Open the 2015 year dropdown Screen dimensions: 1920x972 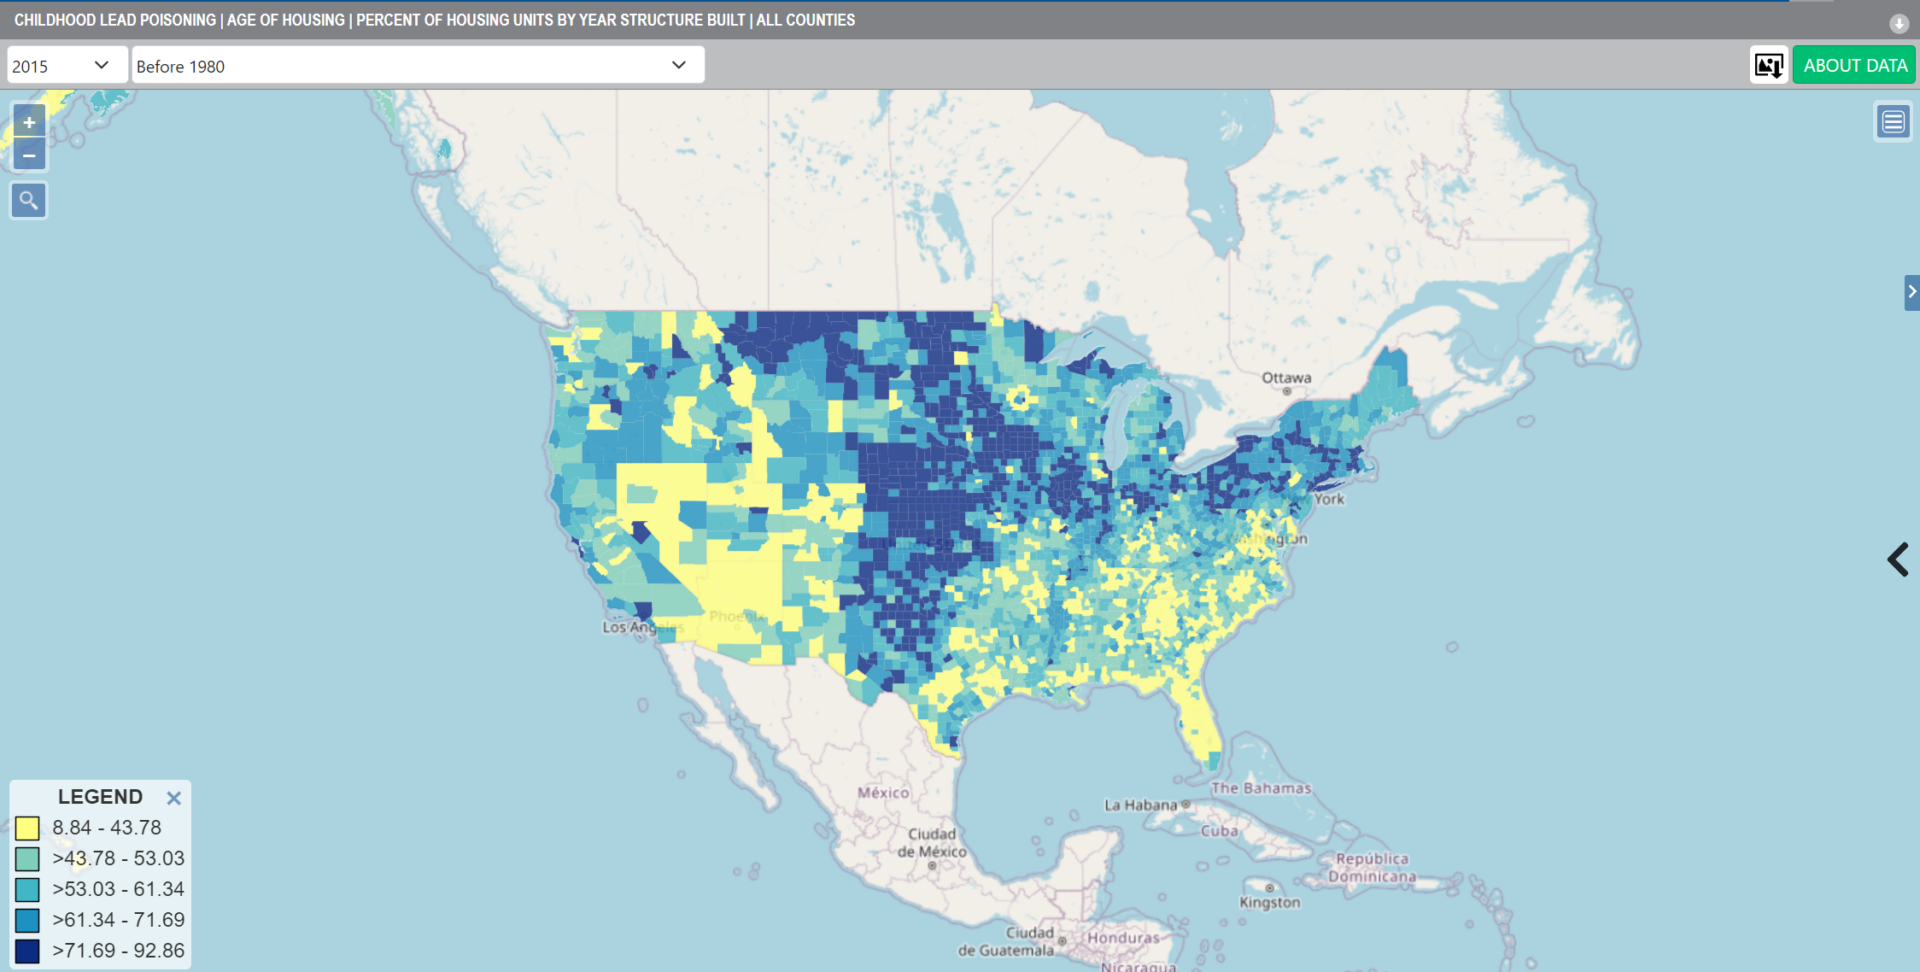click(x=65, y=64)
